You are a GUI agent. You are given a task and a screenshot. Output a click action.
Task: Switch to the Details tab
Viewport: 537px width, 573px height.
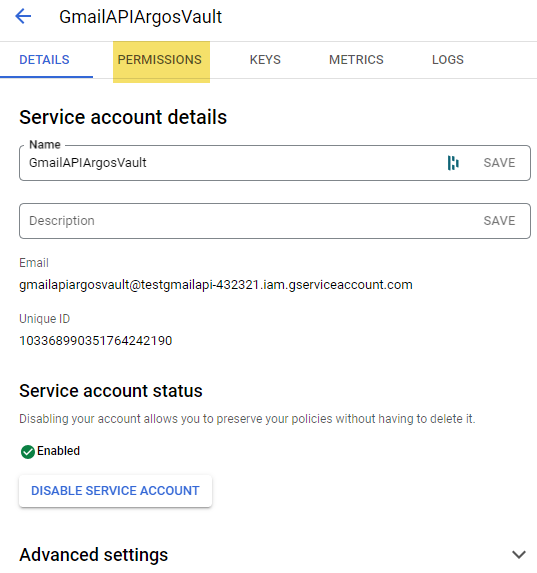click(x=44, y=60)
